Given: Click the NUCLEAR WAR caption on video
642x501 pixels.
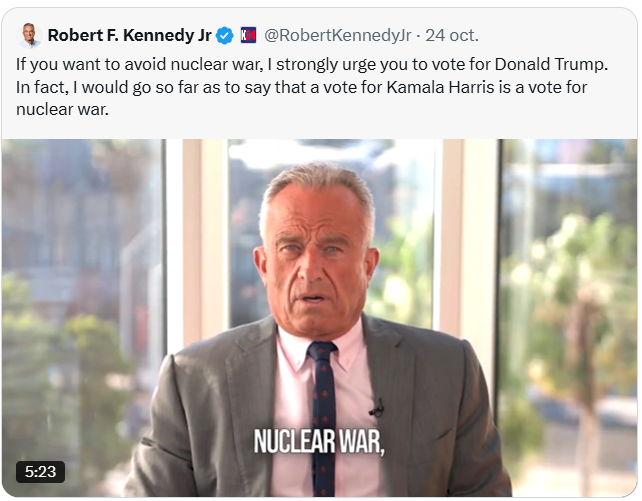Looking at the screenshot, I should click(x=319, y=442).
